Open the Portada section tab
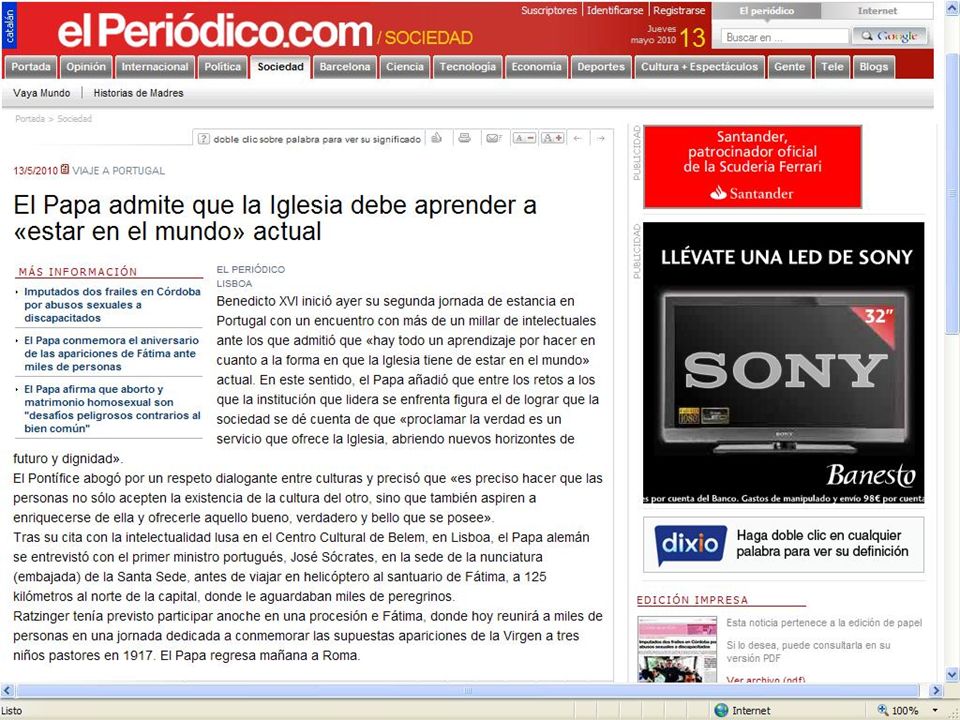 tap(31, 67)
